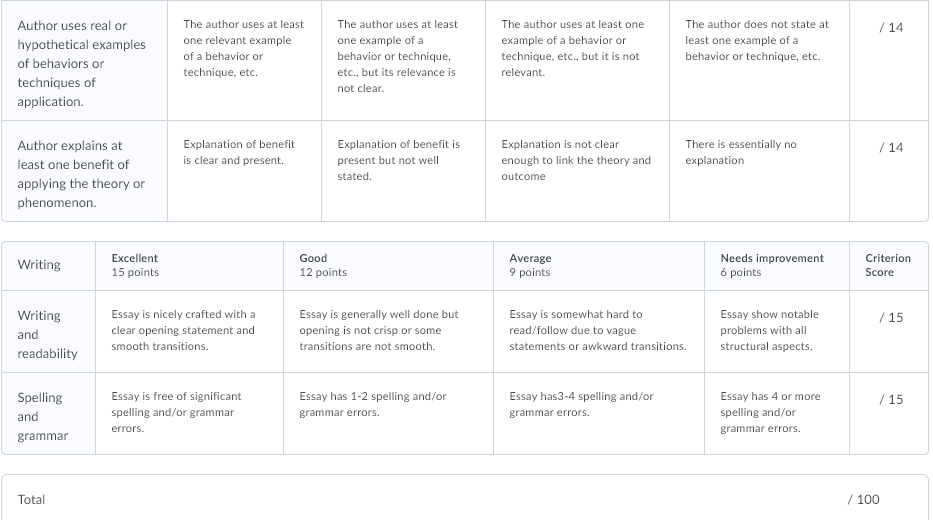Viewport: 933px width, 520px height.
Task: Click the Total score out of 100
Action: point(863,500)
